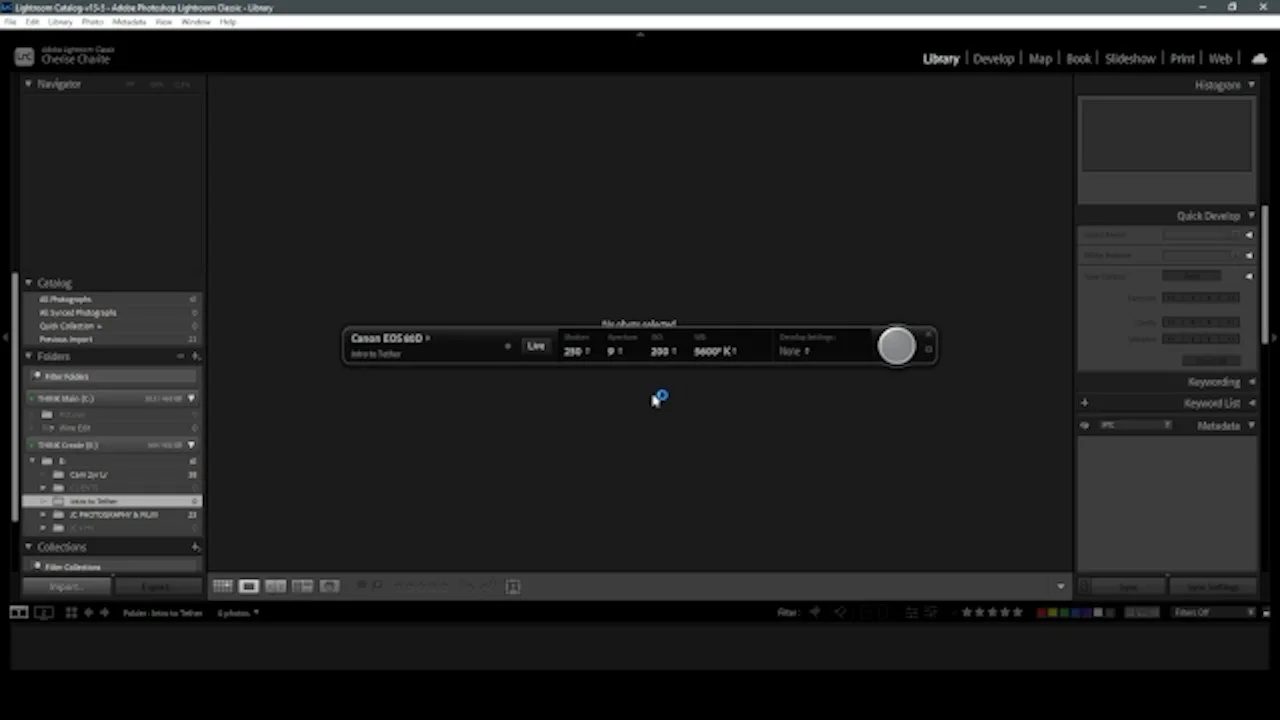Viewport: 1280px width, 720px height.
Task: Click the Lightroom Classic logo badge
Action: (x=24, y=57)
